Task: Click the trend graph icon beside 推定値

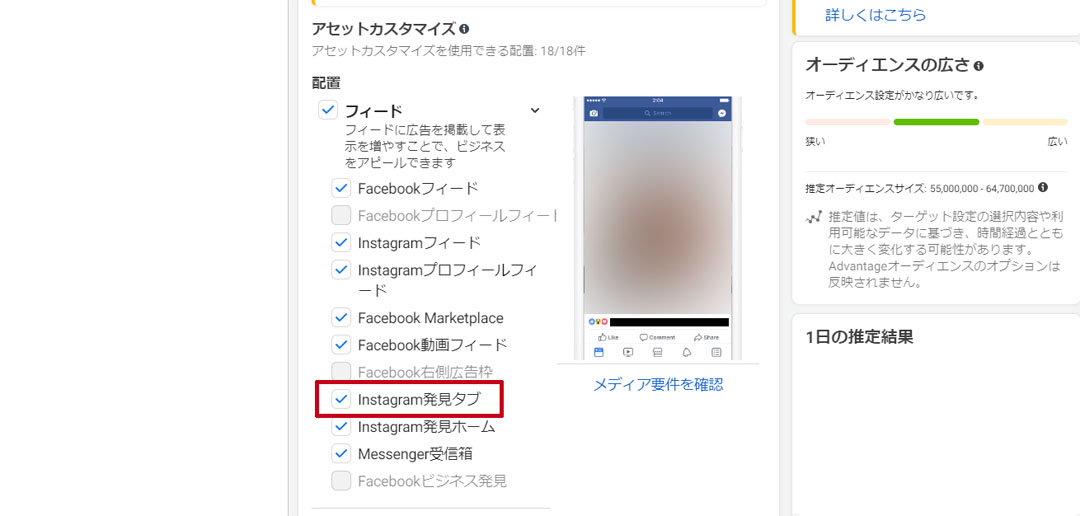Action: pyautogui.click(x=814, y=217)
